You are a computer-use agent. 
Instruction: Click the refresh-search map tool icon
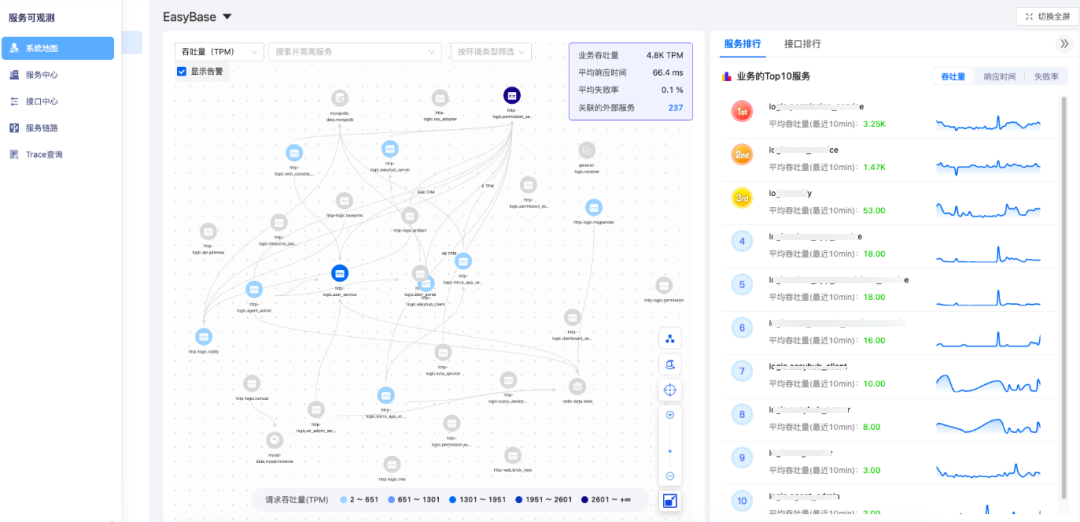pyautogui.click(x=670, y=364)
